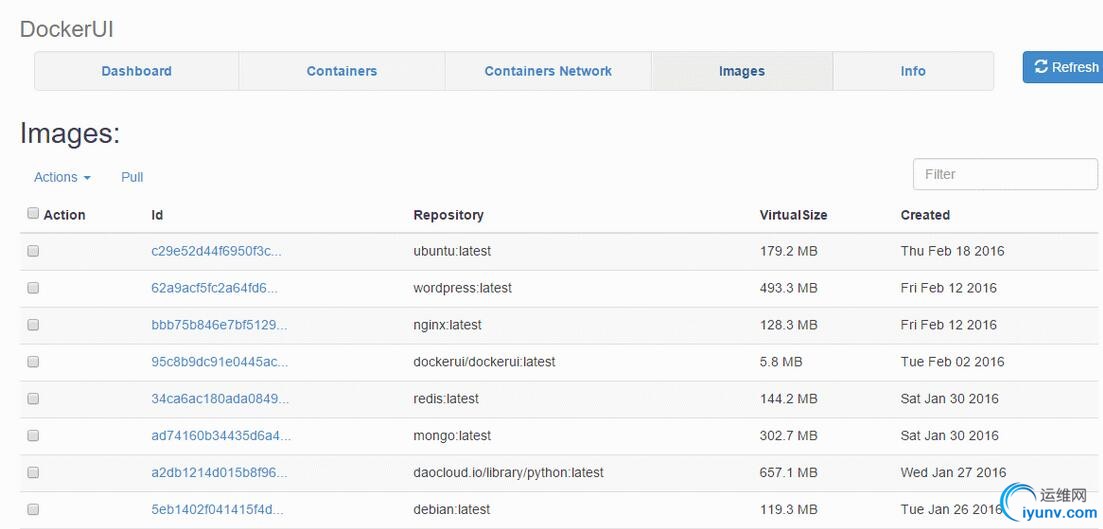This screenshot has width=1103, height=529.
Task: Click the 119.3 MB size value
Action: click(789, 509)
